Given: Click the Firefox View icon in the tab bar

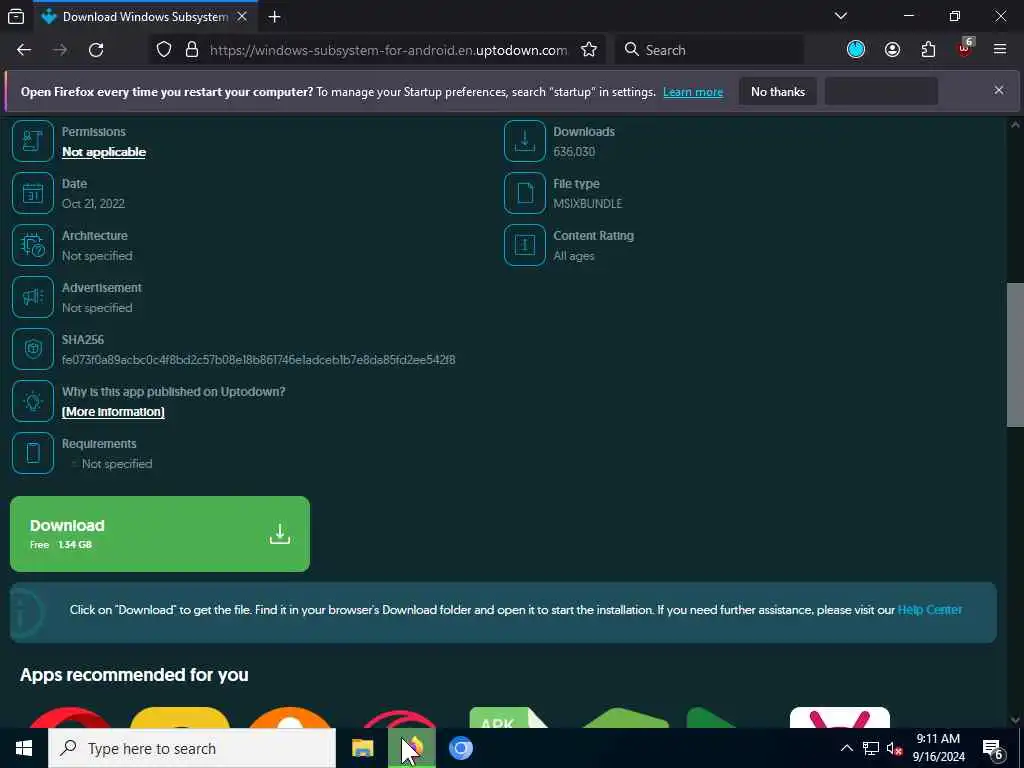Looking at the screenshot, I should [16, 17].
